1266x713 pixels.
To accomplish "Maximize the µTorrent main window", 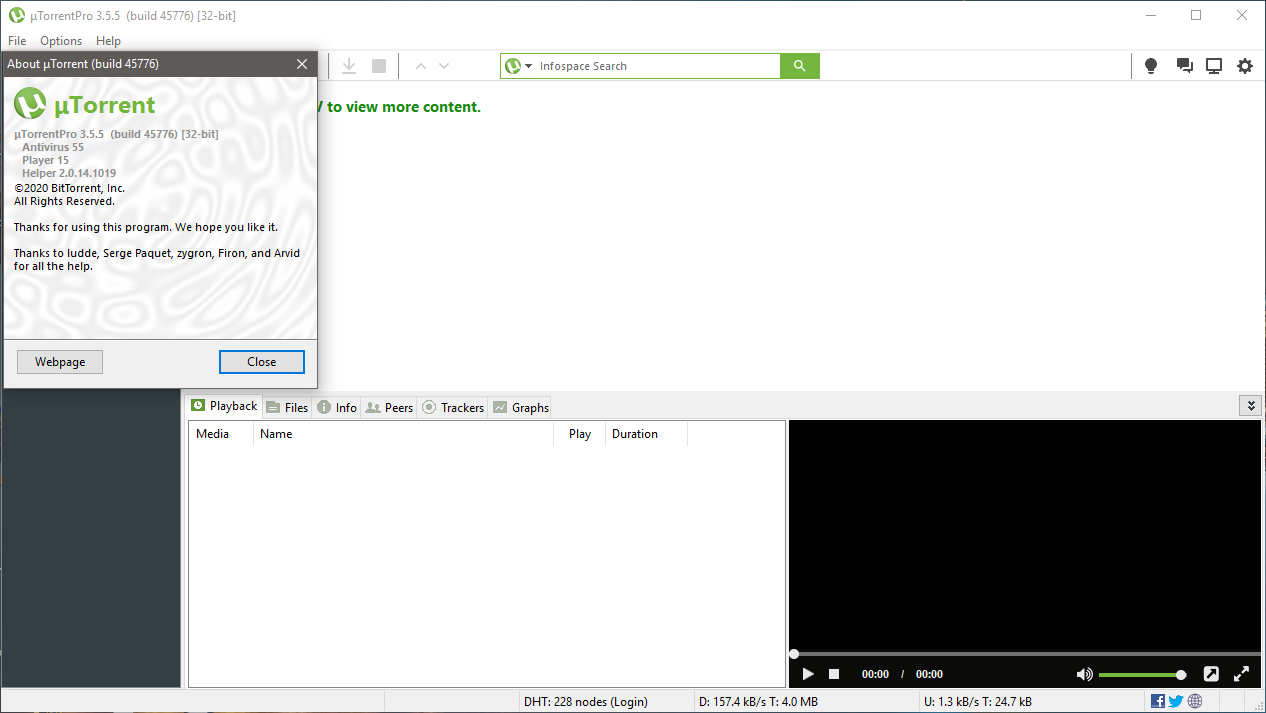I will [x=1196, y=15].
